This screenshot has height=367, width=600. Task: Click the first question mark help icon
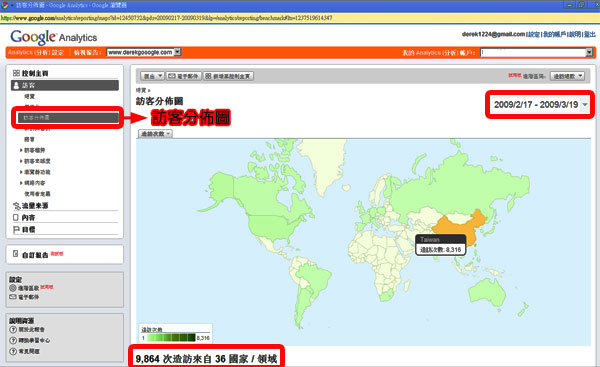[13, 329]
